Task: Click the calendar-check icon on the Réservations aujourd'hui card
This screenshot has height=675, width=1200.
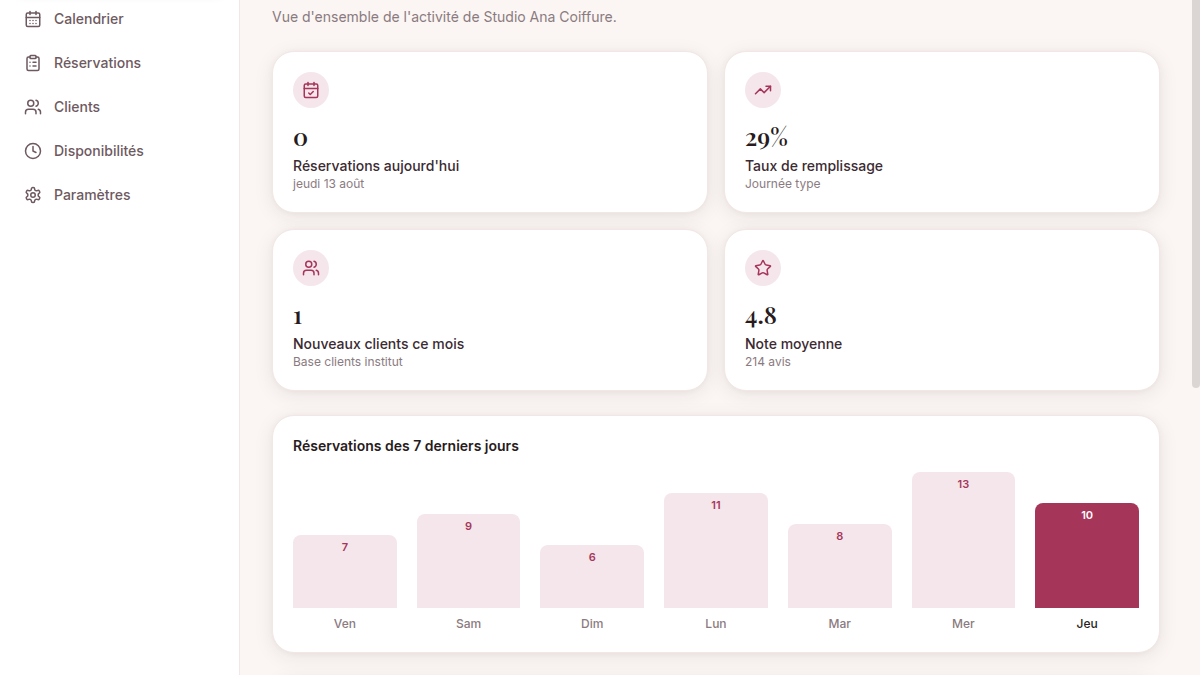Action: point(311,90)
